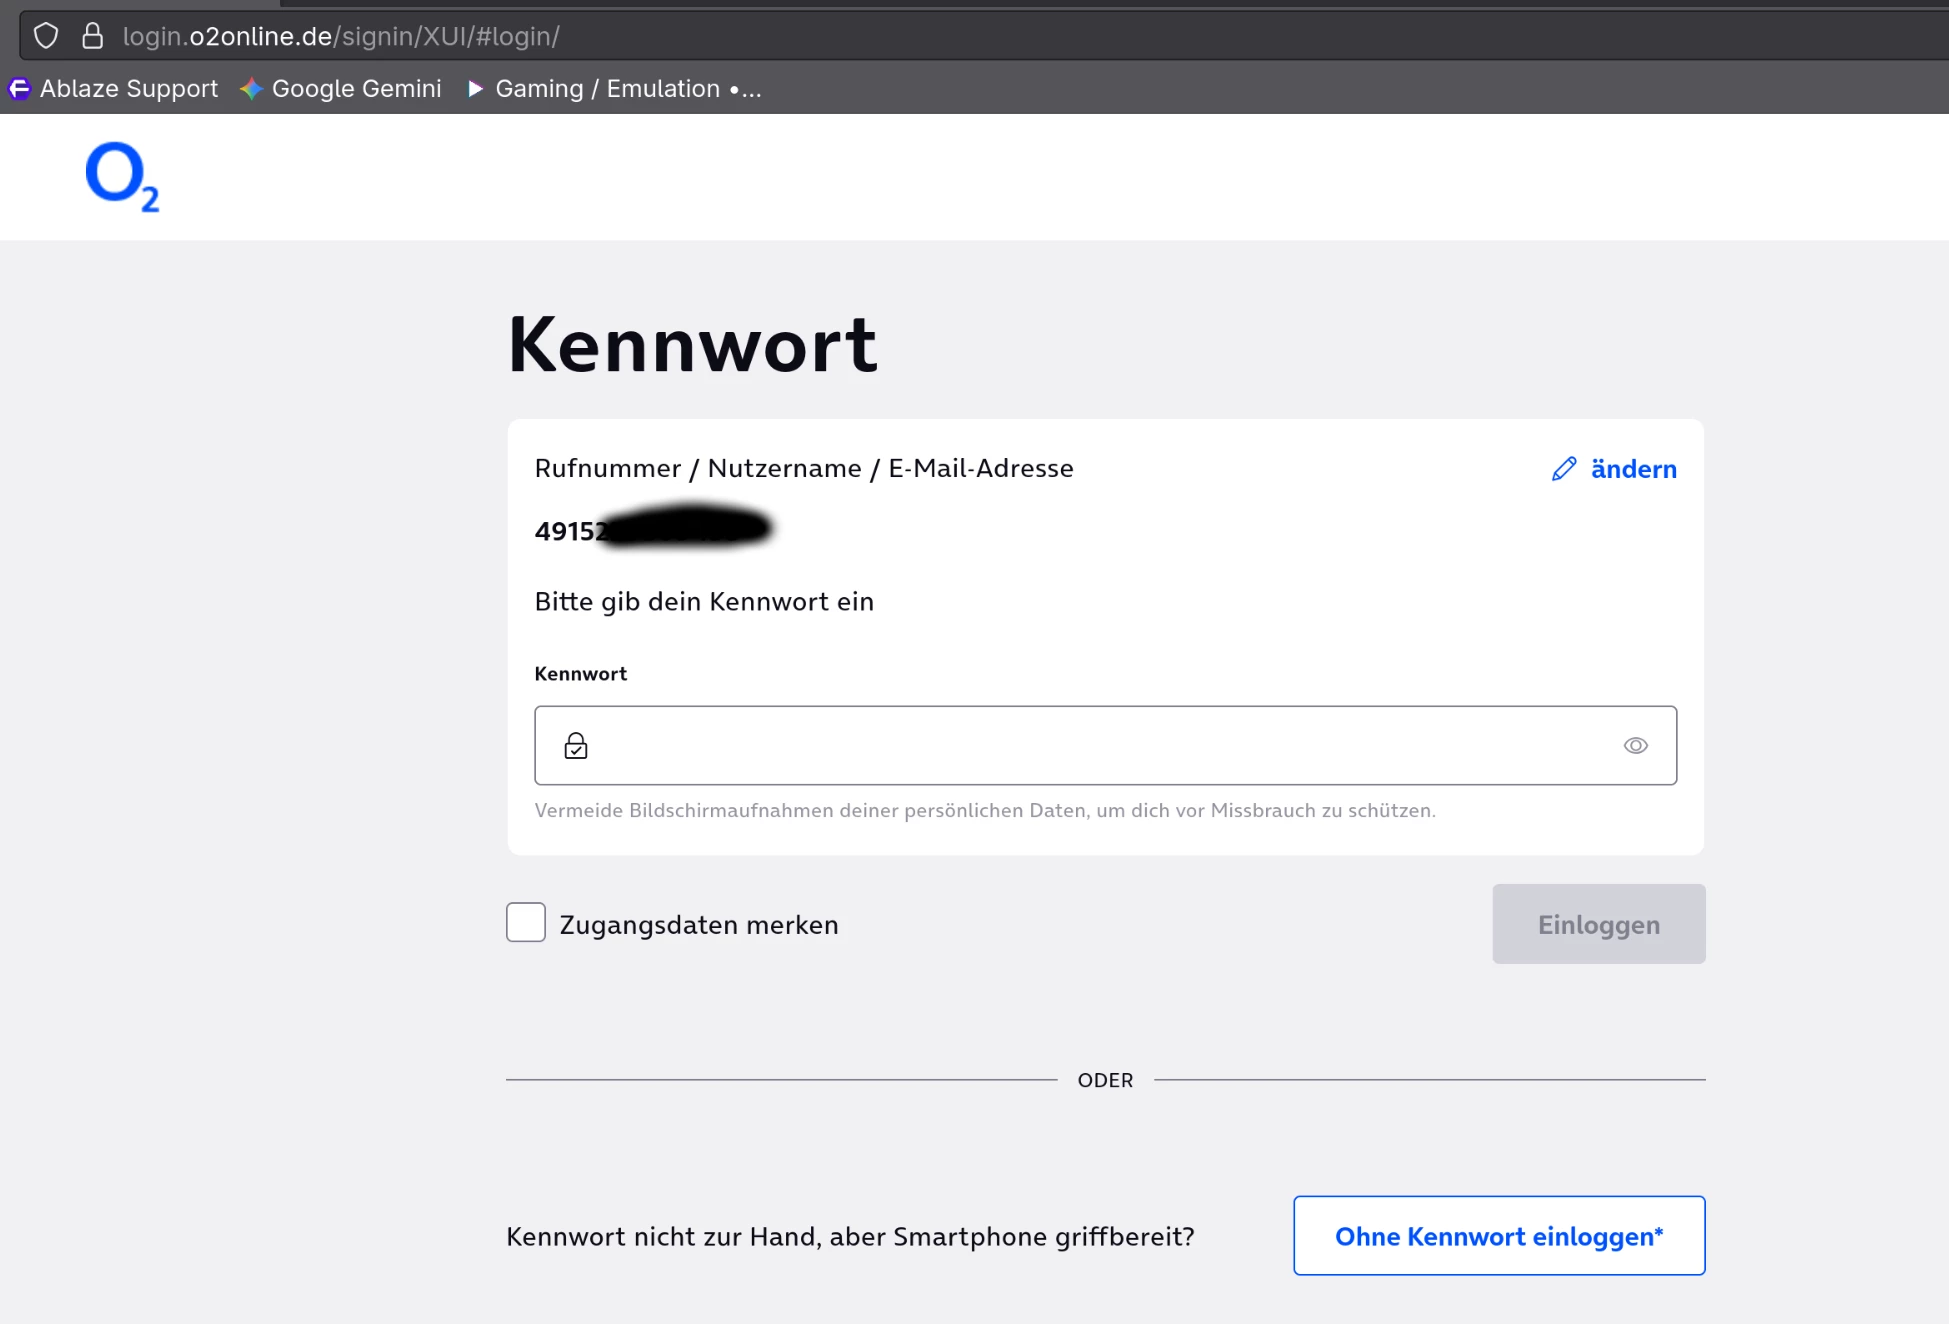Click Ohne Kennwort einloggen button
This screenshot has height=1324, width=1949.
tap(1498, 1236)
